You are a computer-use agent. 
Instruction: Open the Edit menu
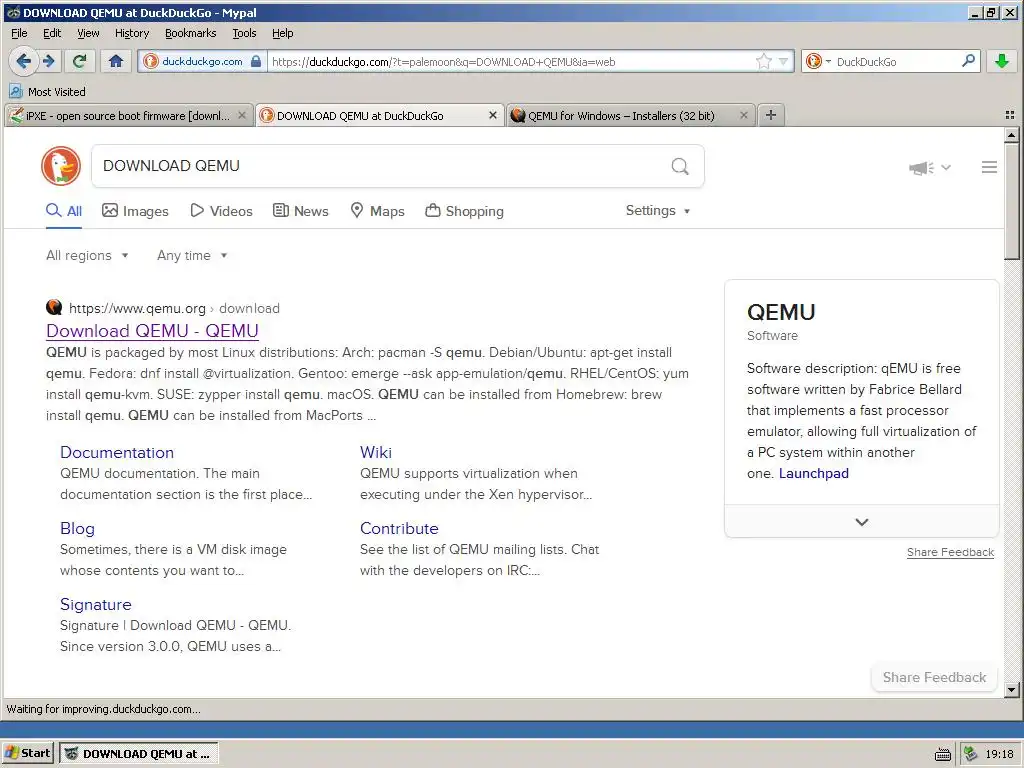pos(52,33)
